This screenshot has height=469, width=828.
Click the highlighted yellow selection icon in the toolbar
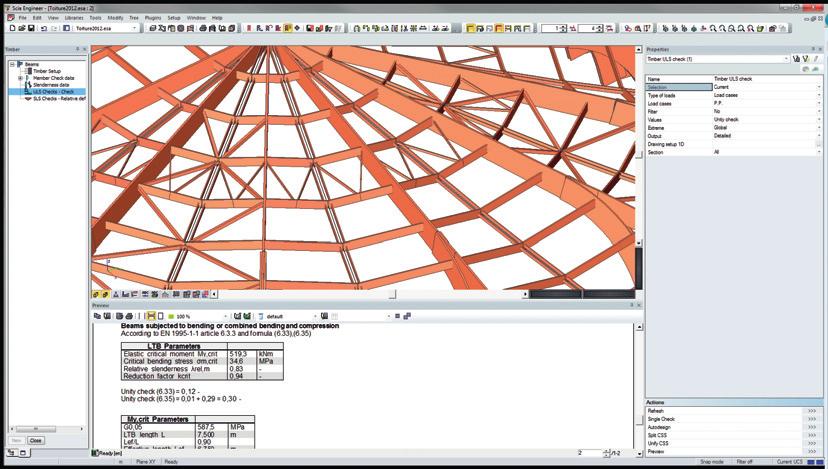pyautogui.click(x=288, y=28)
